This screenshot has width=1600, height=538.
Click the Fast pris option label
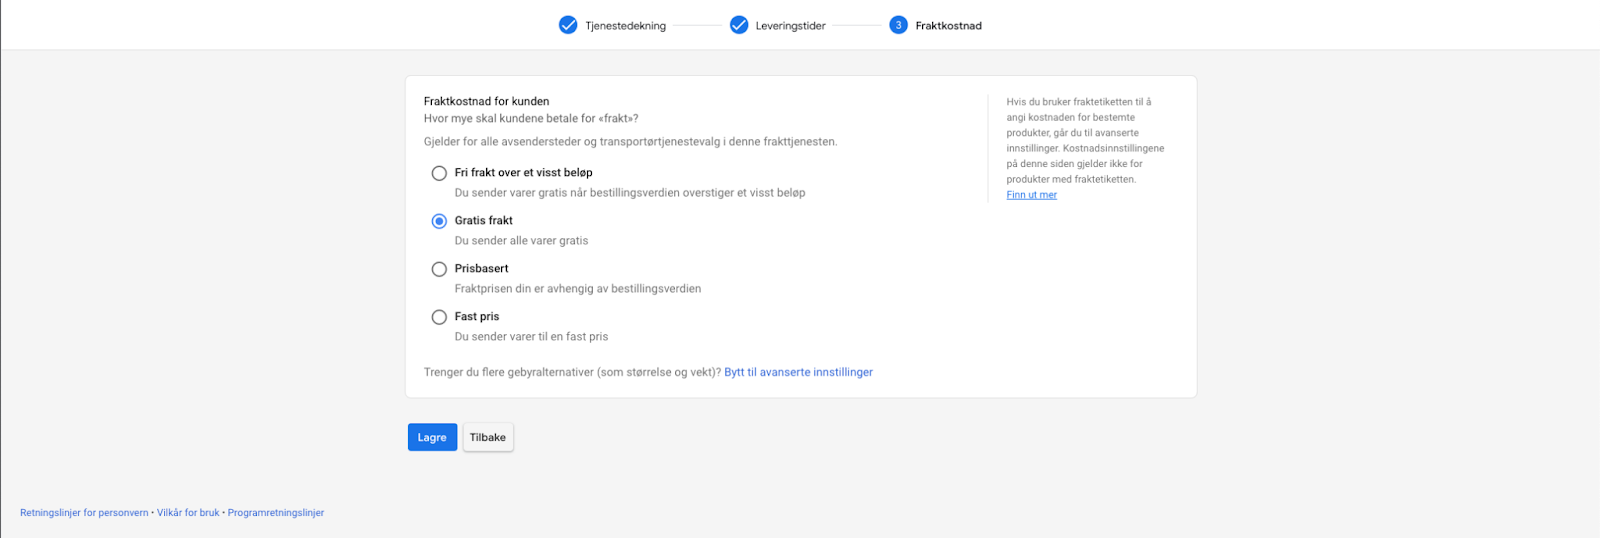point(477,316)
